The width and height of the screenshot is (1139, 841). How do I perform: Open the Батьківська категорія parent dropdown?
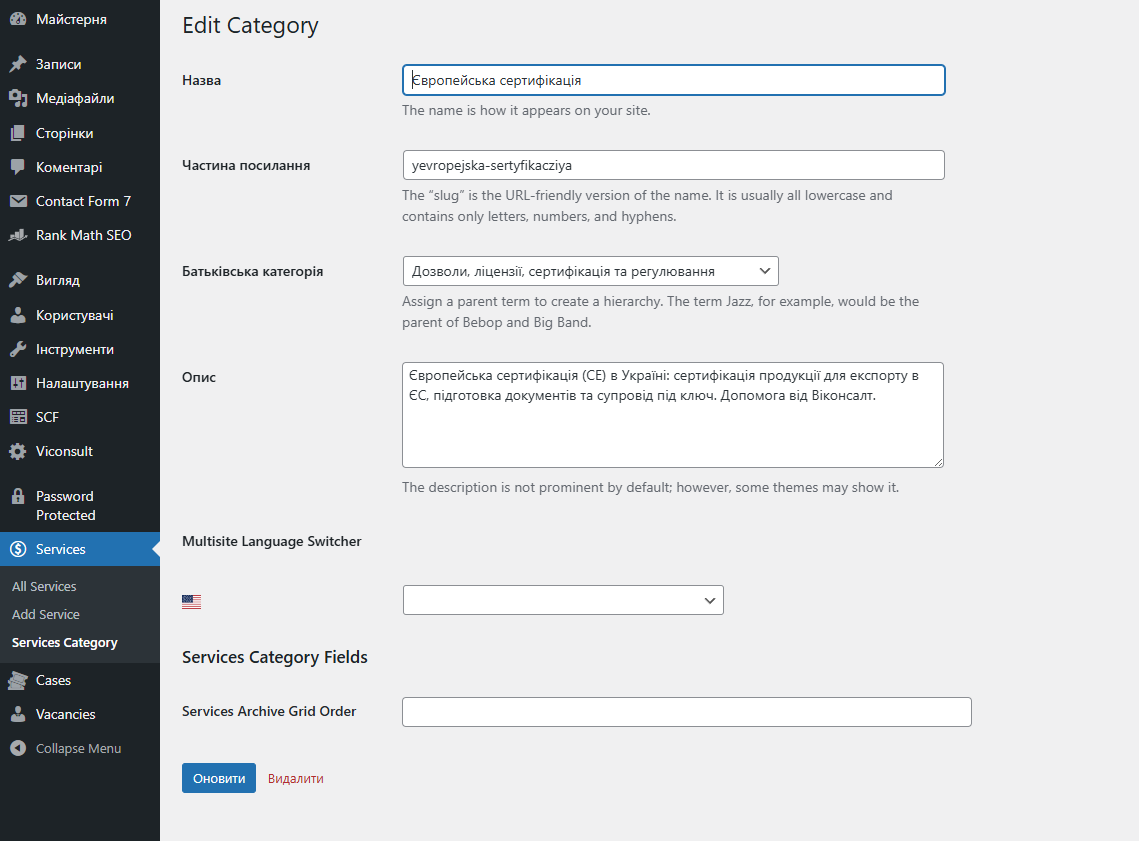coord(590,271)
